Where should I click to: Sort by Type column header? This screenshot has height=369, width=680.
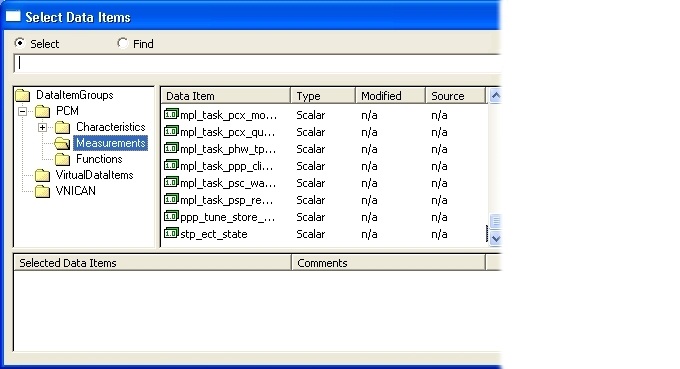point(323,96)
